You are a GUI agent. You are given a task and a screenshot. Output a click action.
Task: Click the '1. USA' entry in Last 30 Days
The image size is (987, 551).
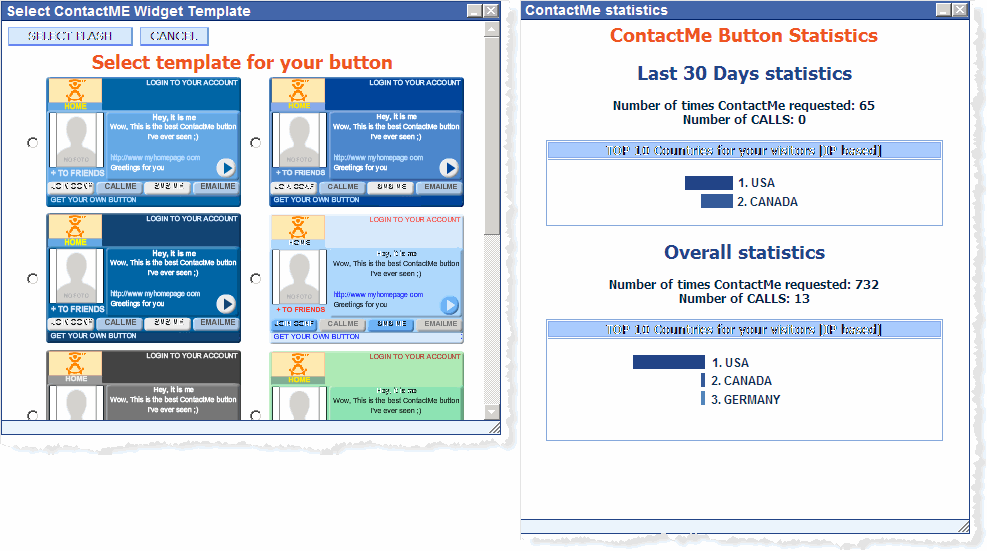tap(756, 183)
